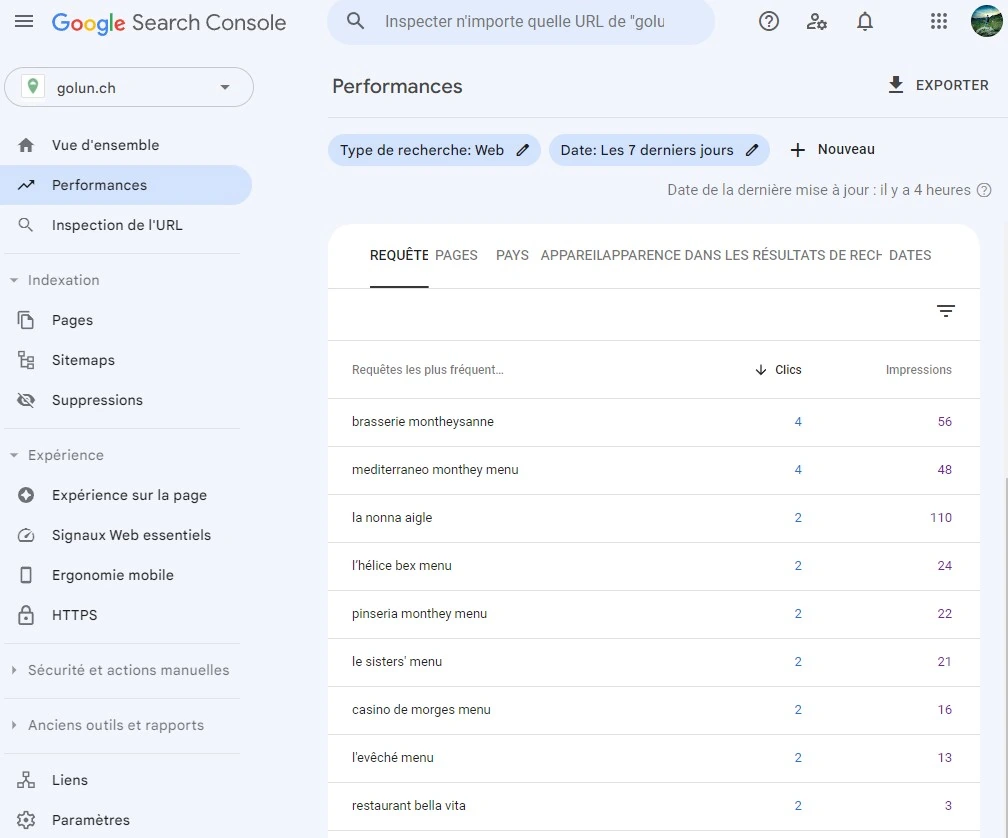Sort by the Impressions column header
Viewport: 1008px width, 838px height.
coord(919,370)
